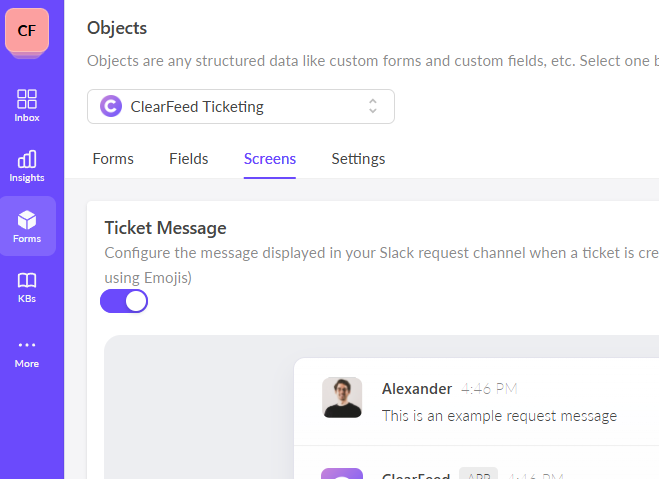
Task: Click the up-down chevron arrows in the object selector
Action: click(373, 106)
